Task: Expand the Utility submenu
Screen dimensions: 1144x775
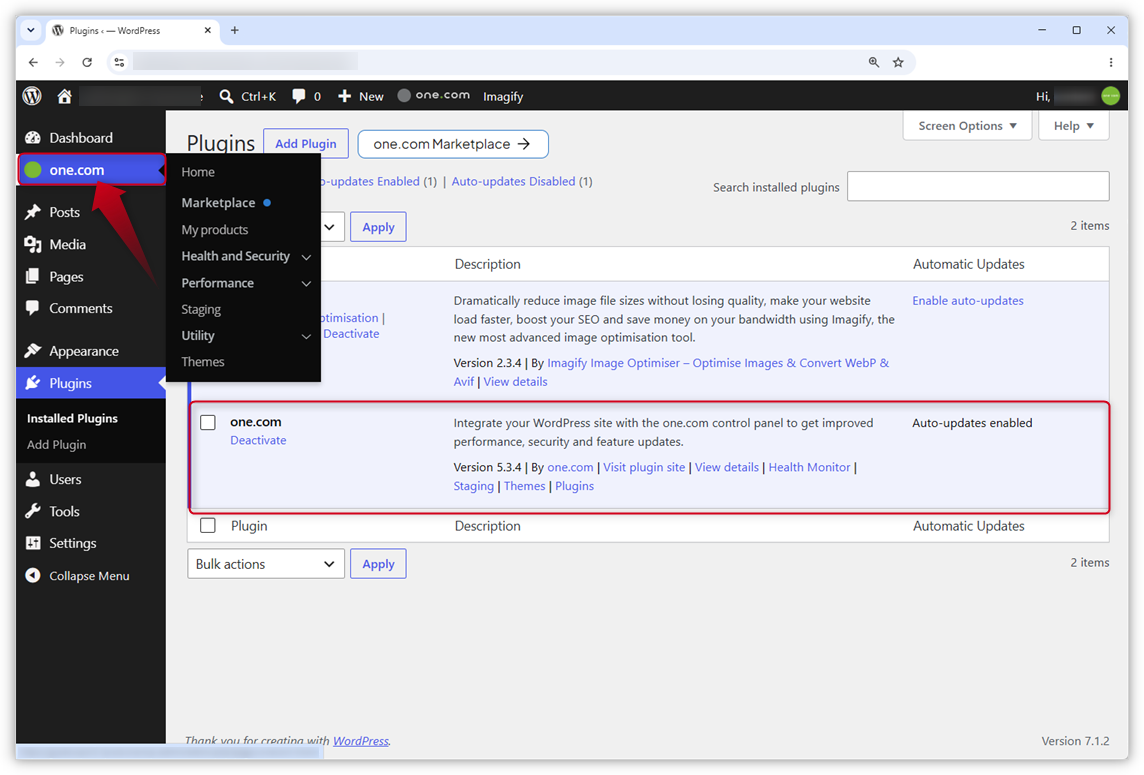Action: pyautogui.click(x=306, y=336)
